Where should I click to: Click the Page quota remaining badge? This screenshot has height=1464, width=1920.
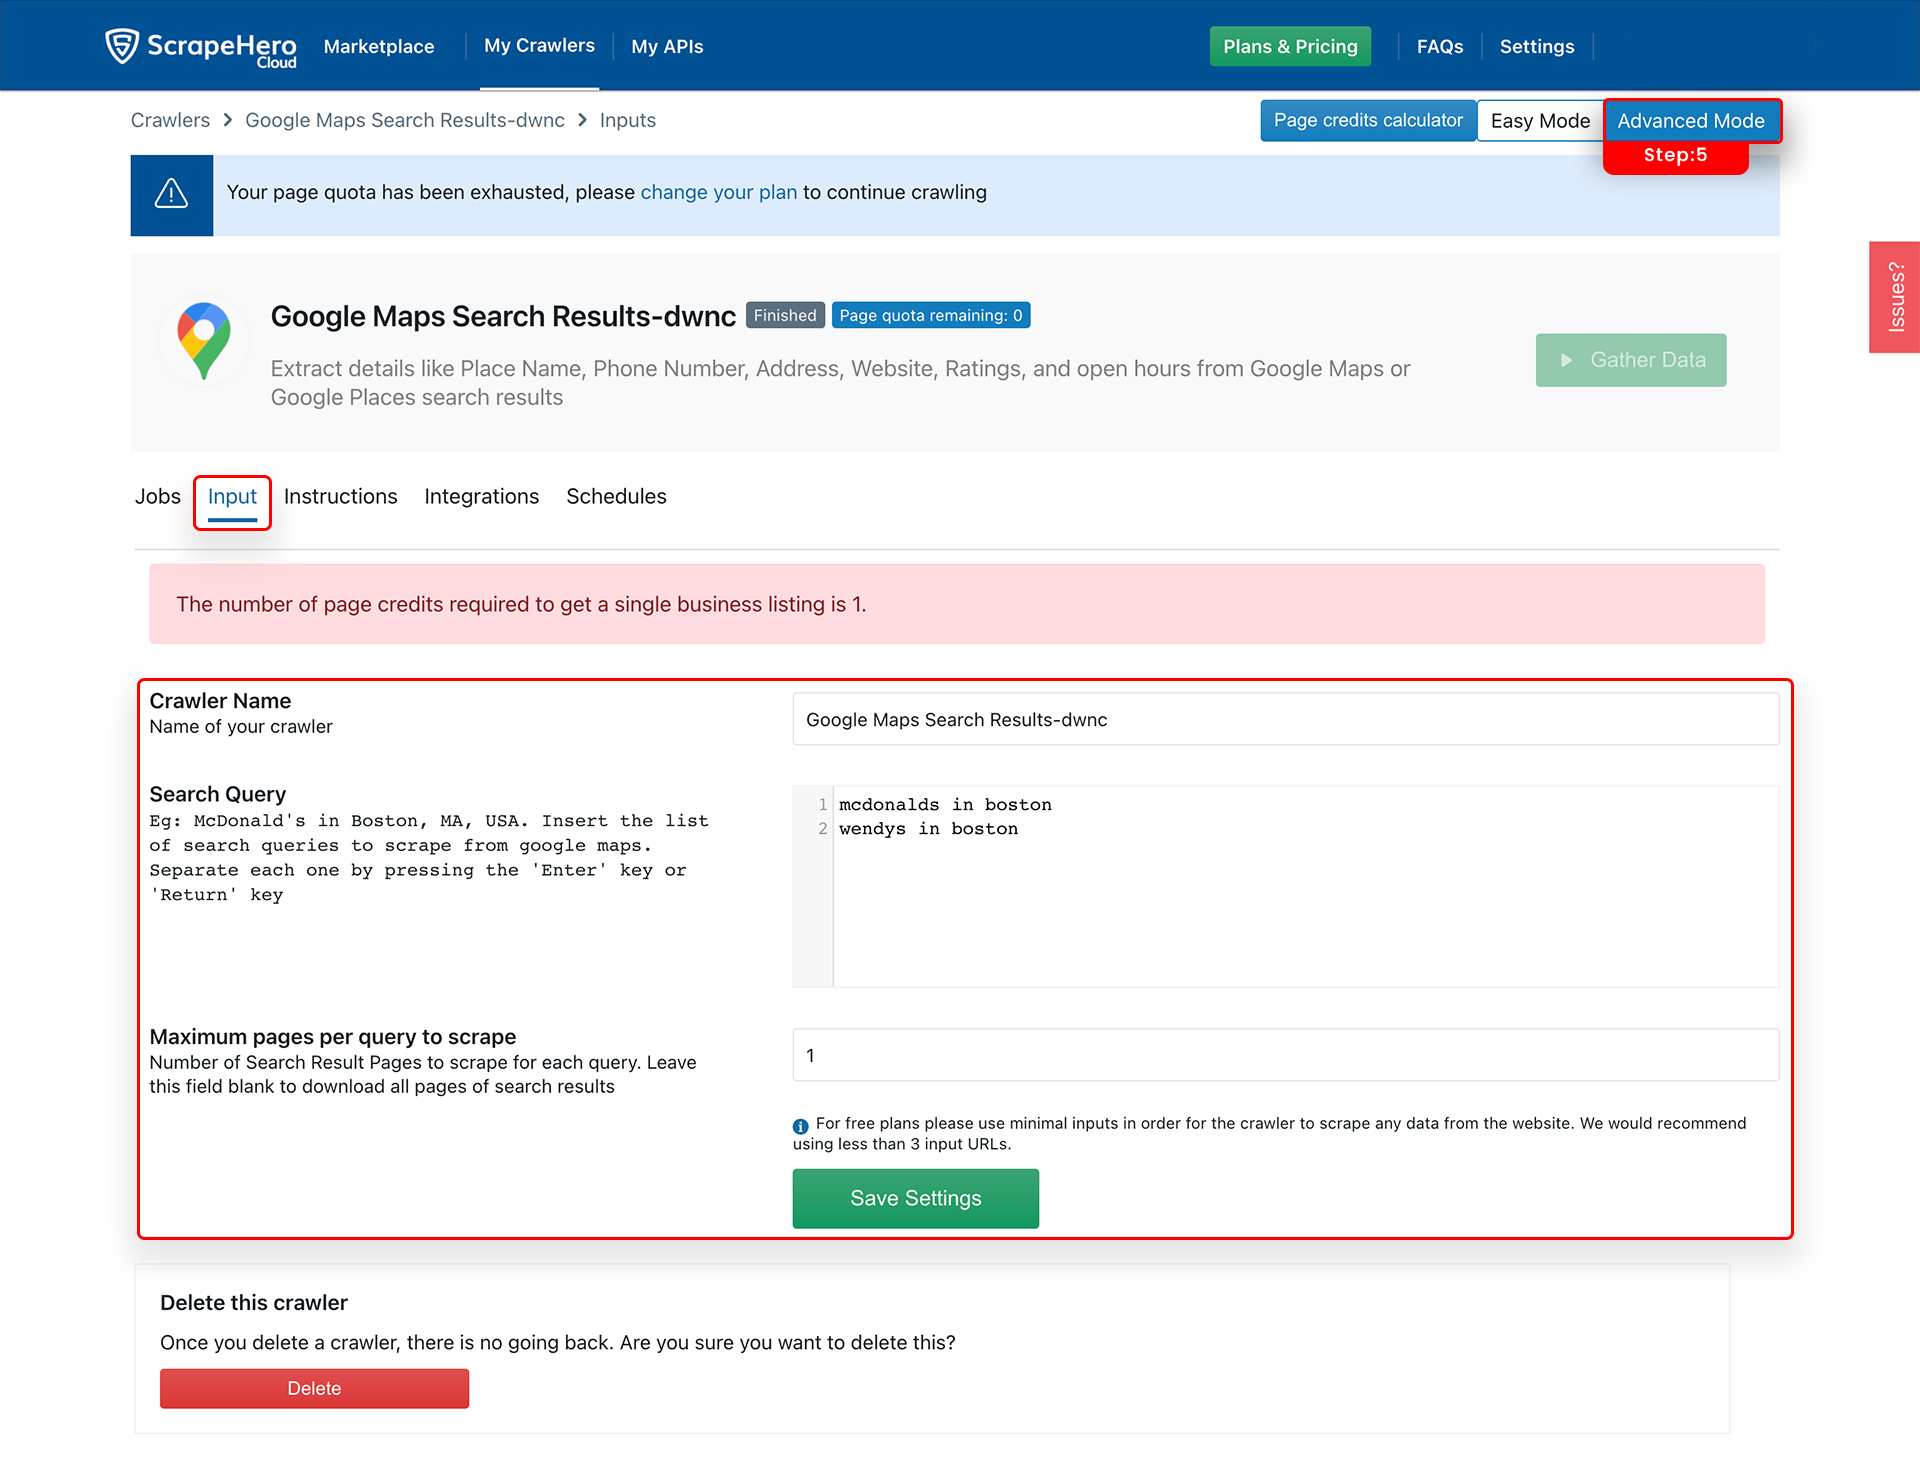[930, 314]
